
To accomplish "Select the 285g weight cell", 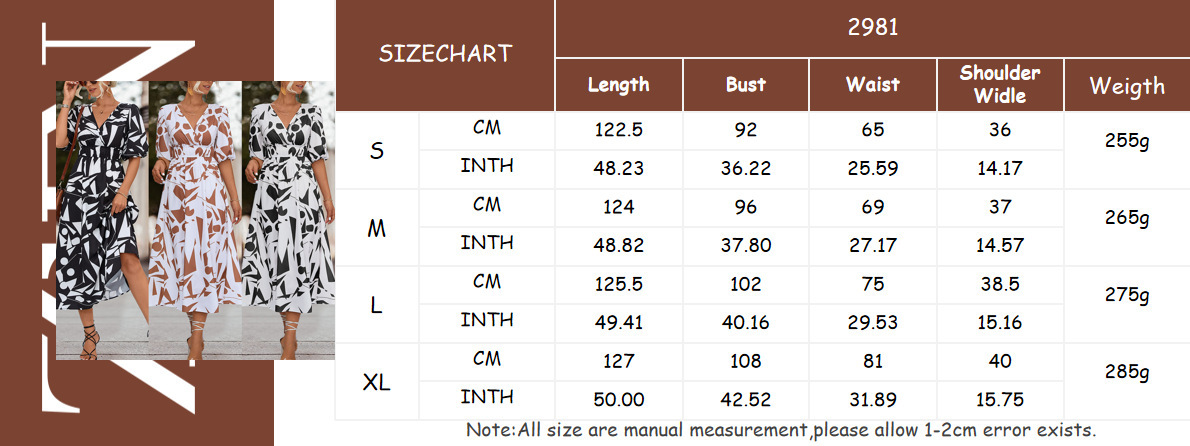I will 1127,373.
